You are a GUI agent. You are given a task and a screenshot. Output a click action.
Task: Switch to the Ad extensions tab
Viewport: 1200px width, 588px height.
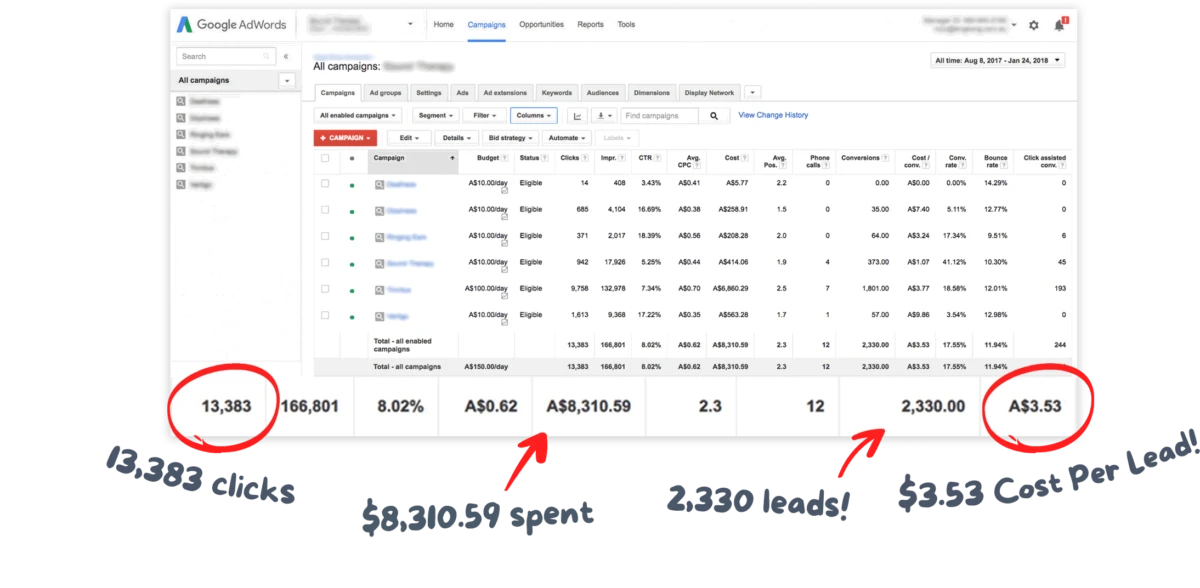[x=505, y=93]
